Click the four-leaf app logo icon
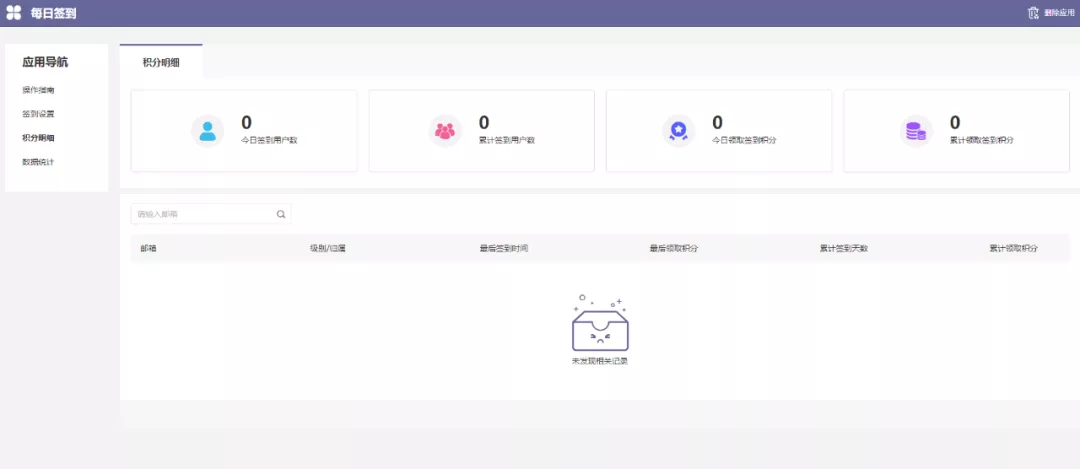The width and height of the screenshot is (1080, 469). click(x=14, y=12)
